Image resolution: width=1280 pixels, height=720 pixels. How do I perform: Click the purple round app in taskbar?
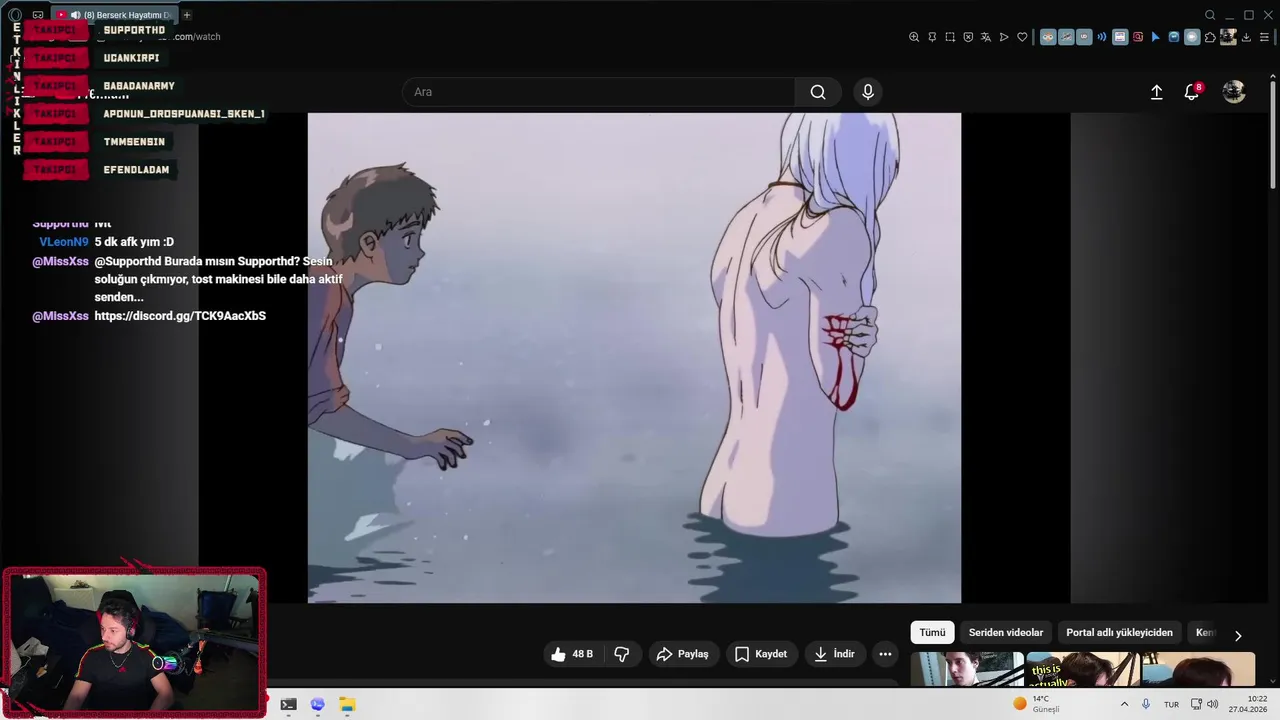[318, 704]
